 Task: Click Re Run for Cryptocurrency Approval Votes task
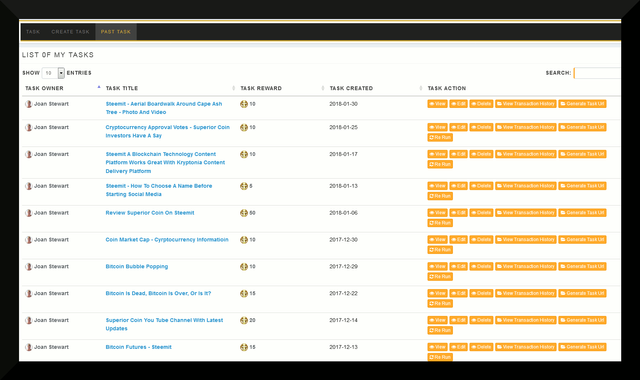pos(440,138)
